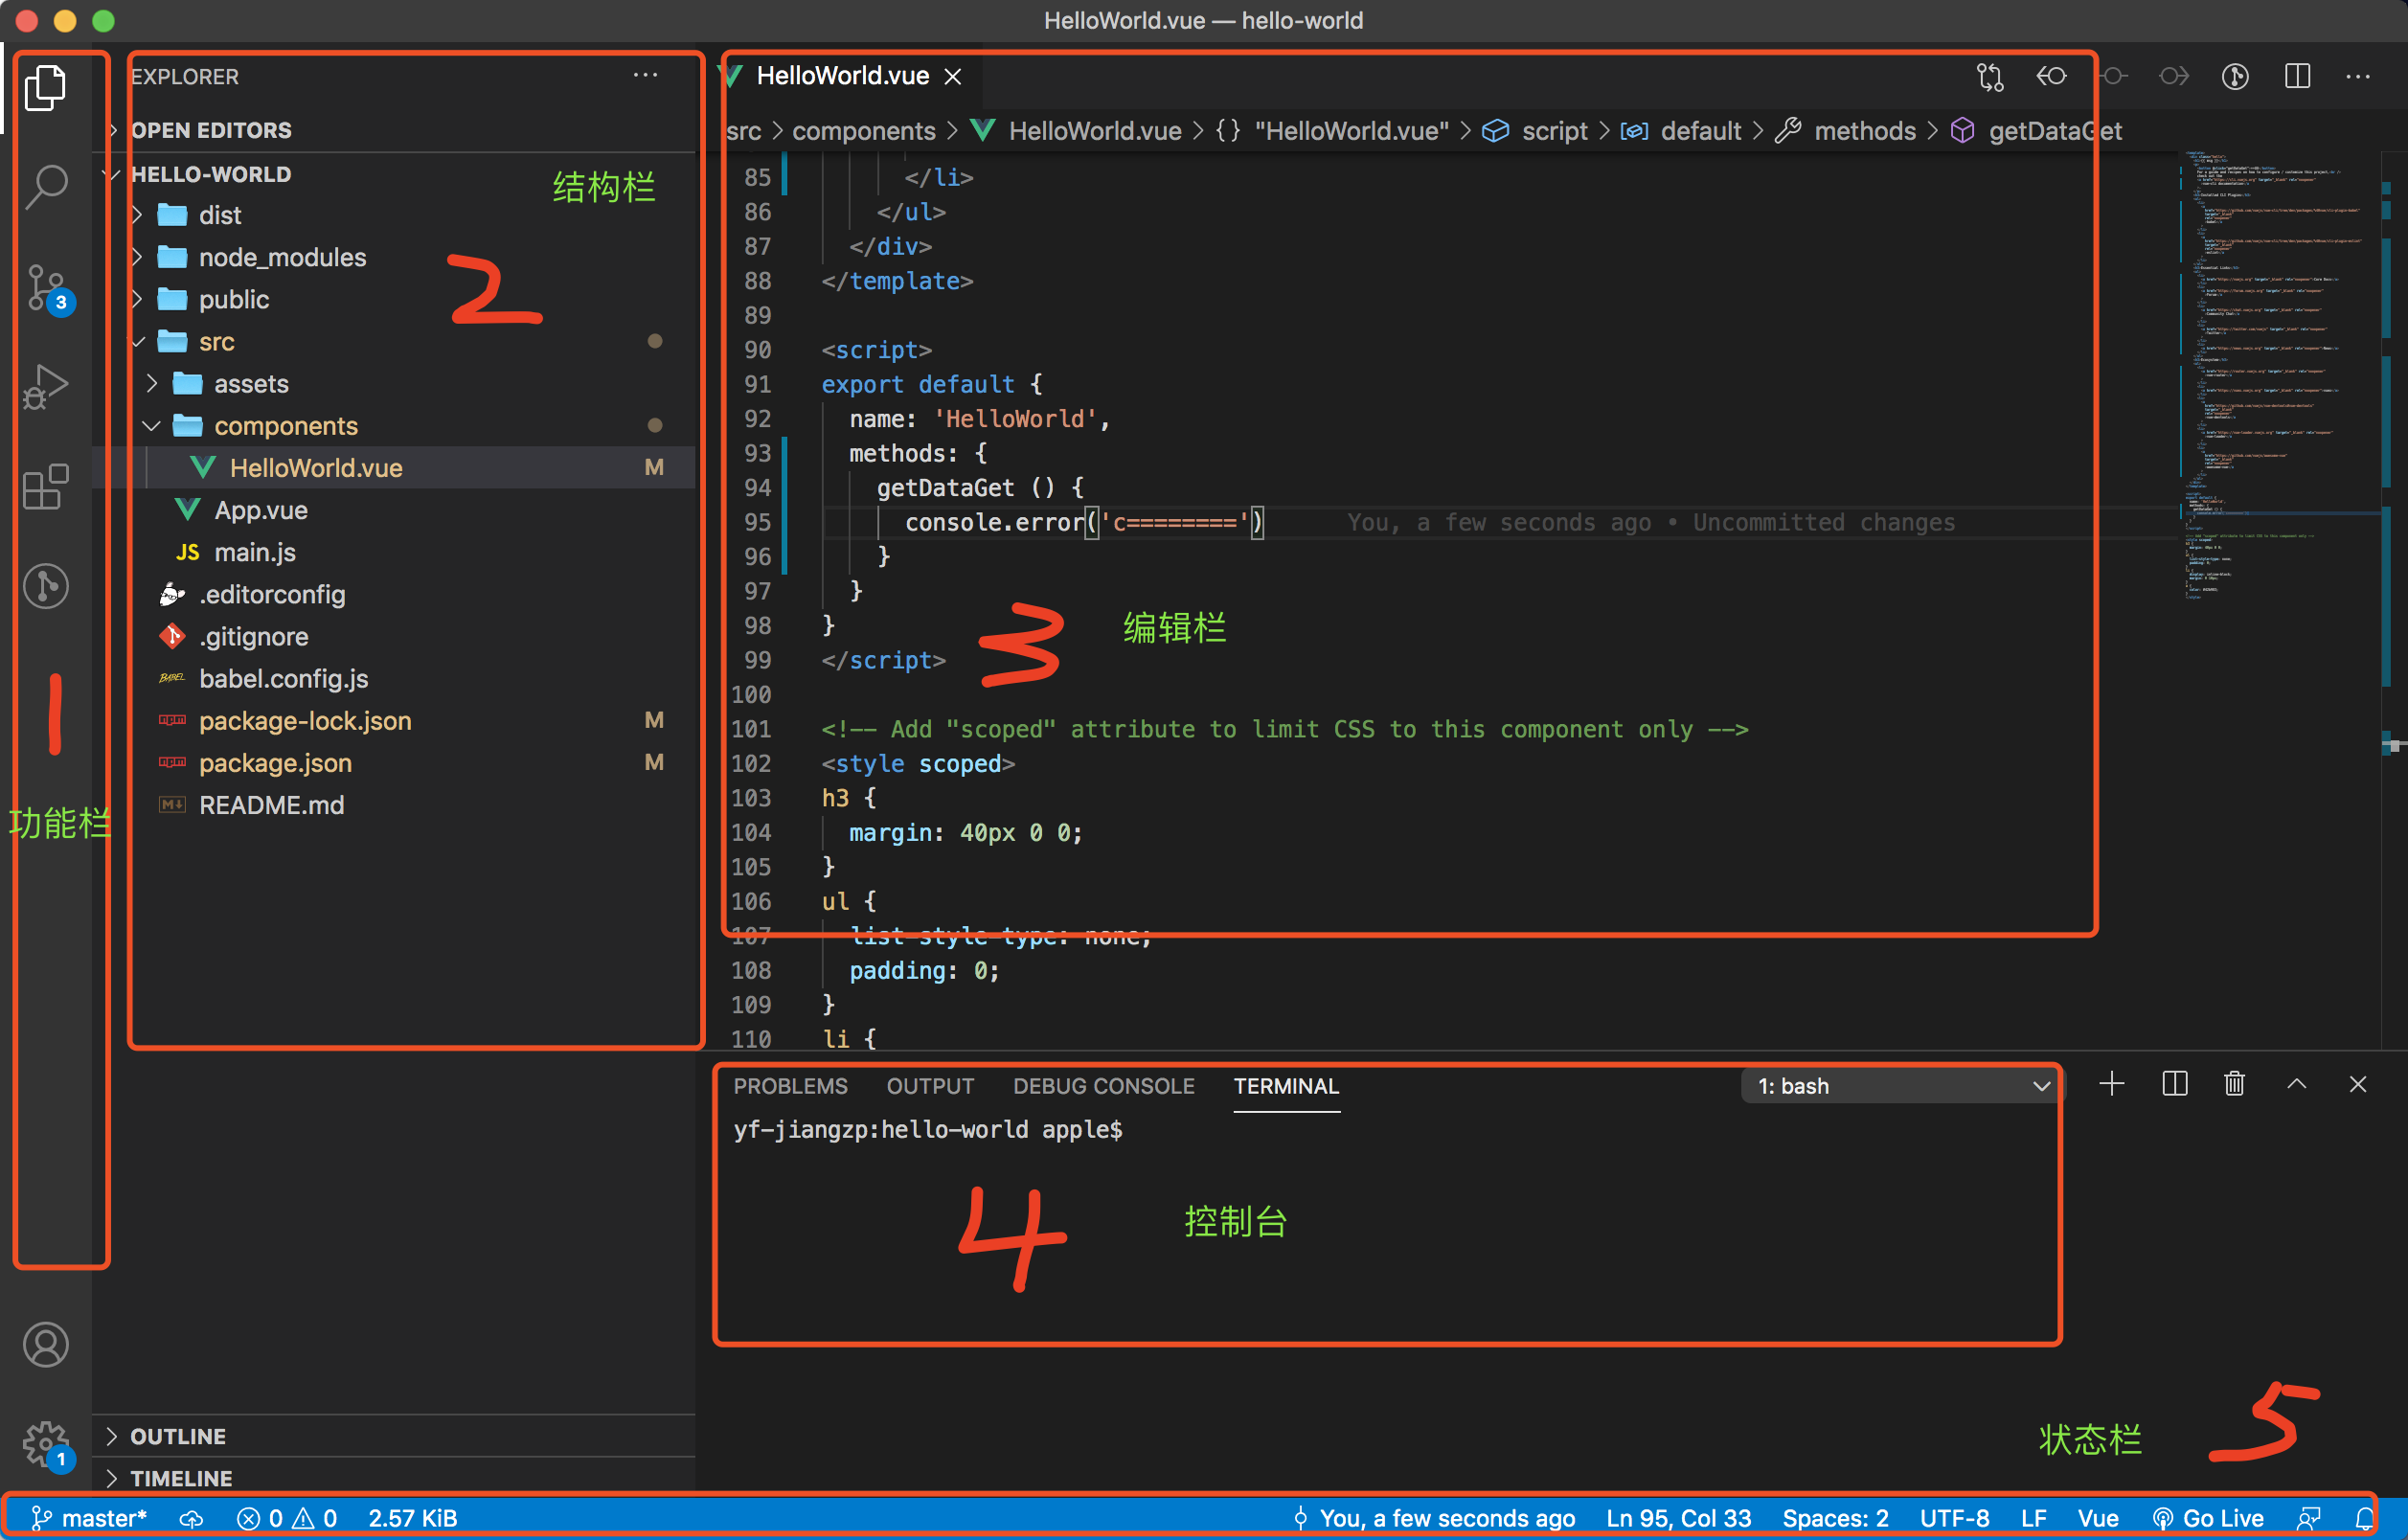2408x1540 pixels.
Task: Toggle file blame annotations icon
Action: pyautogui.click(x=2235, y=77)
